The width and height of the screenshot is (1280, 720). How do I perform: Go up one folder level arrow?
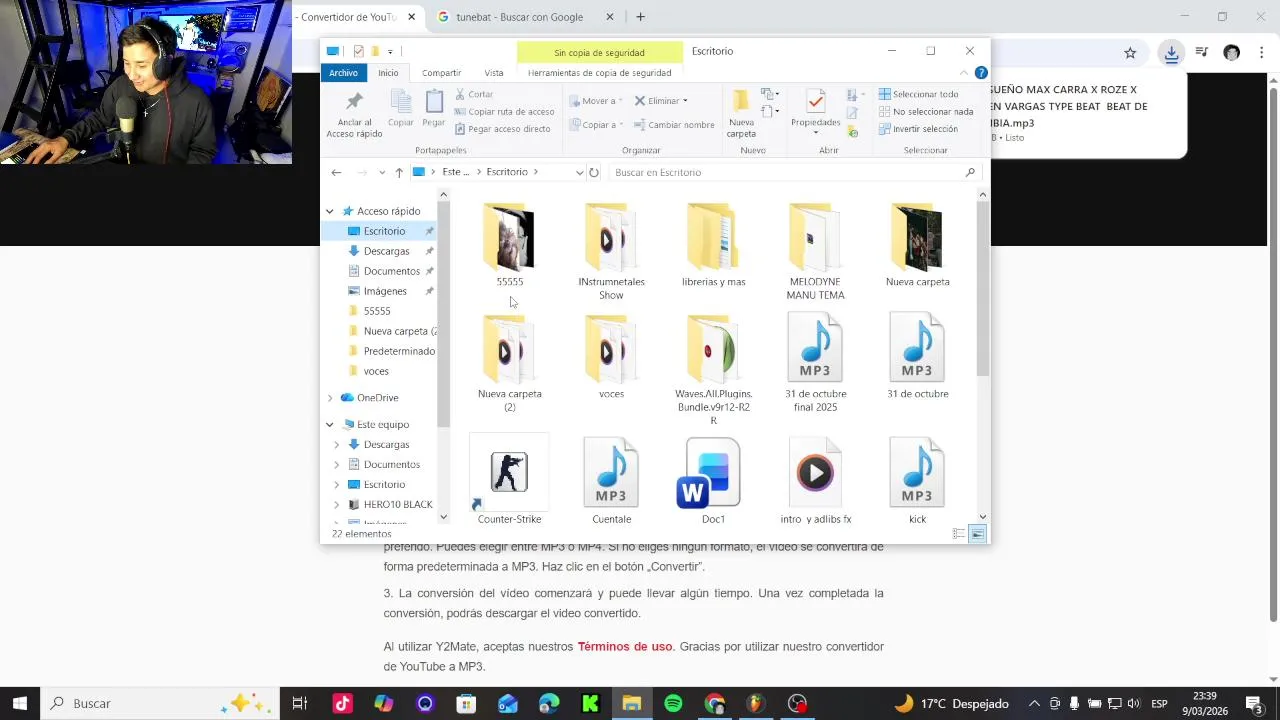click(398, 172)
